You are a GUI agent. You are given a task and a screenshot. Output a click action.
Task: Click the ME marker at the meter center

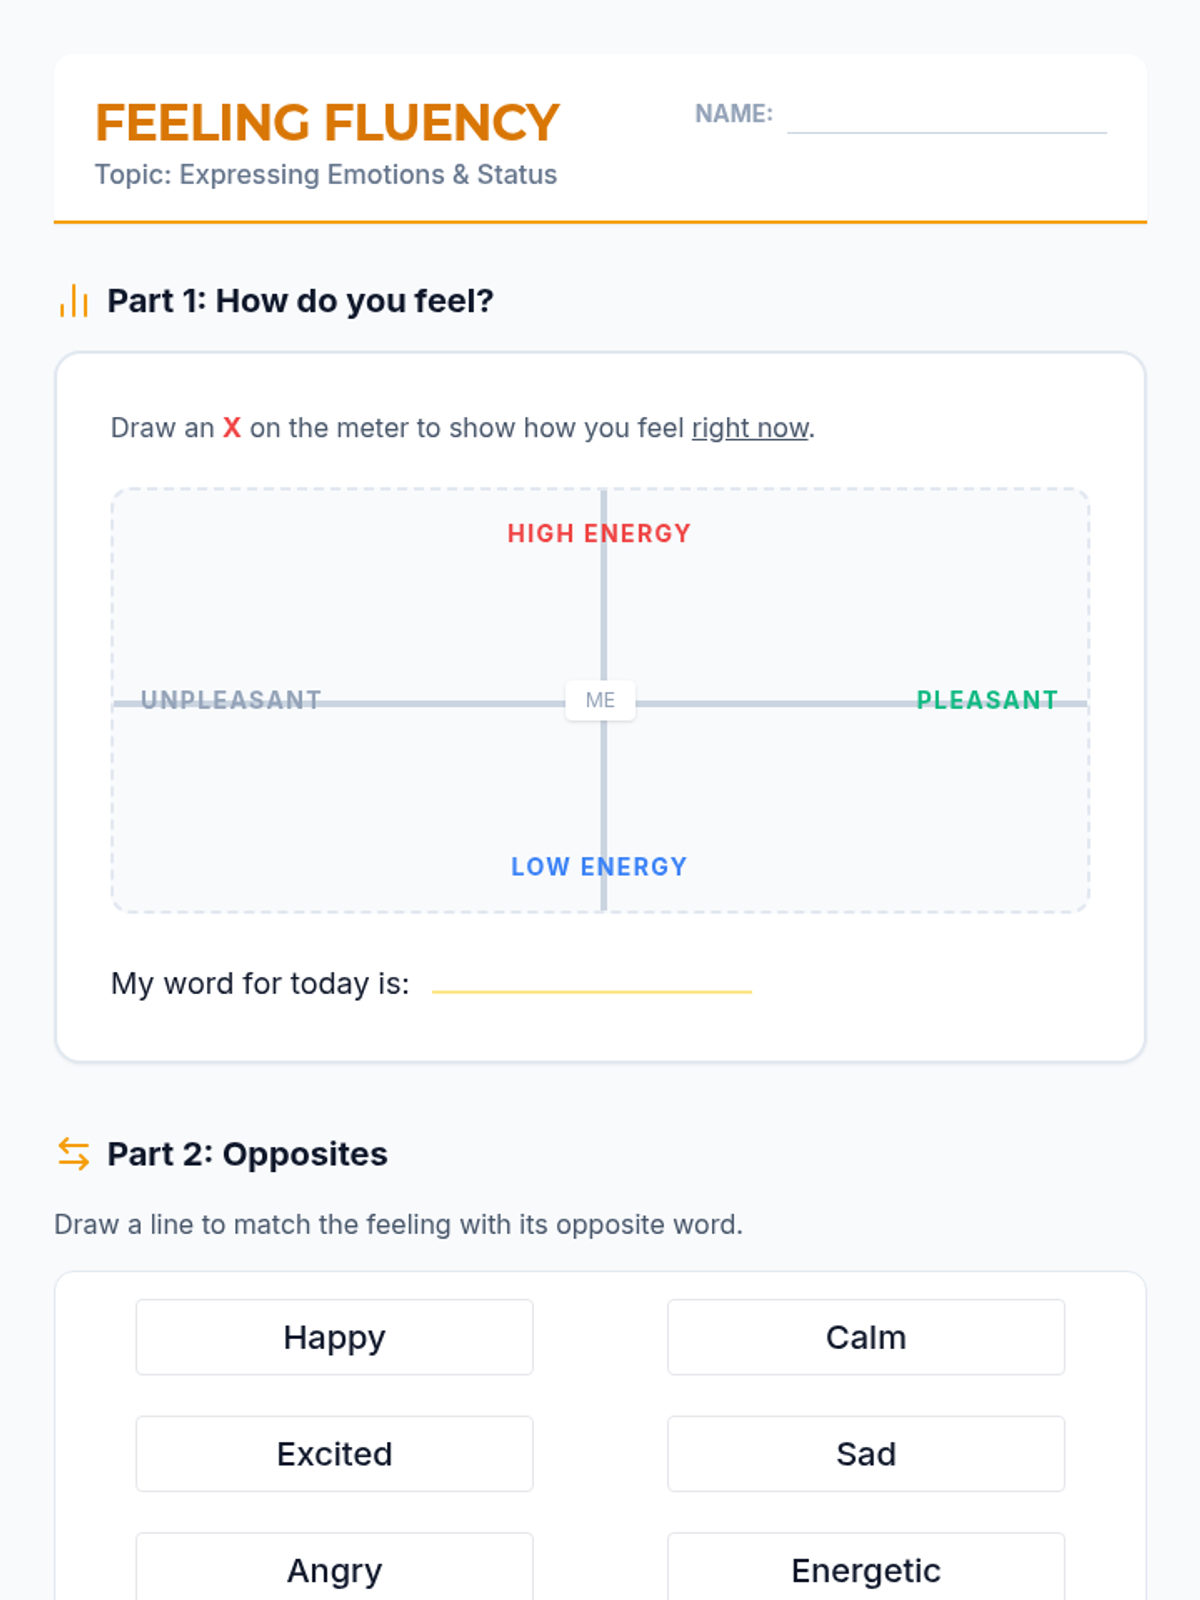(600, 700)
